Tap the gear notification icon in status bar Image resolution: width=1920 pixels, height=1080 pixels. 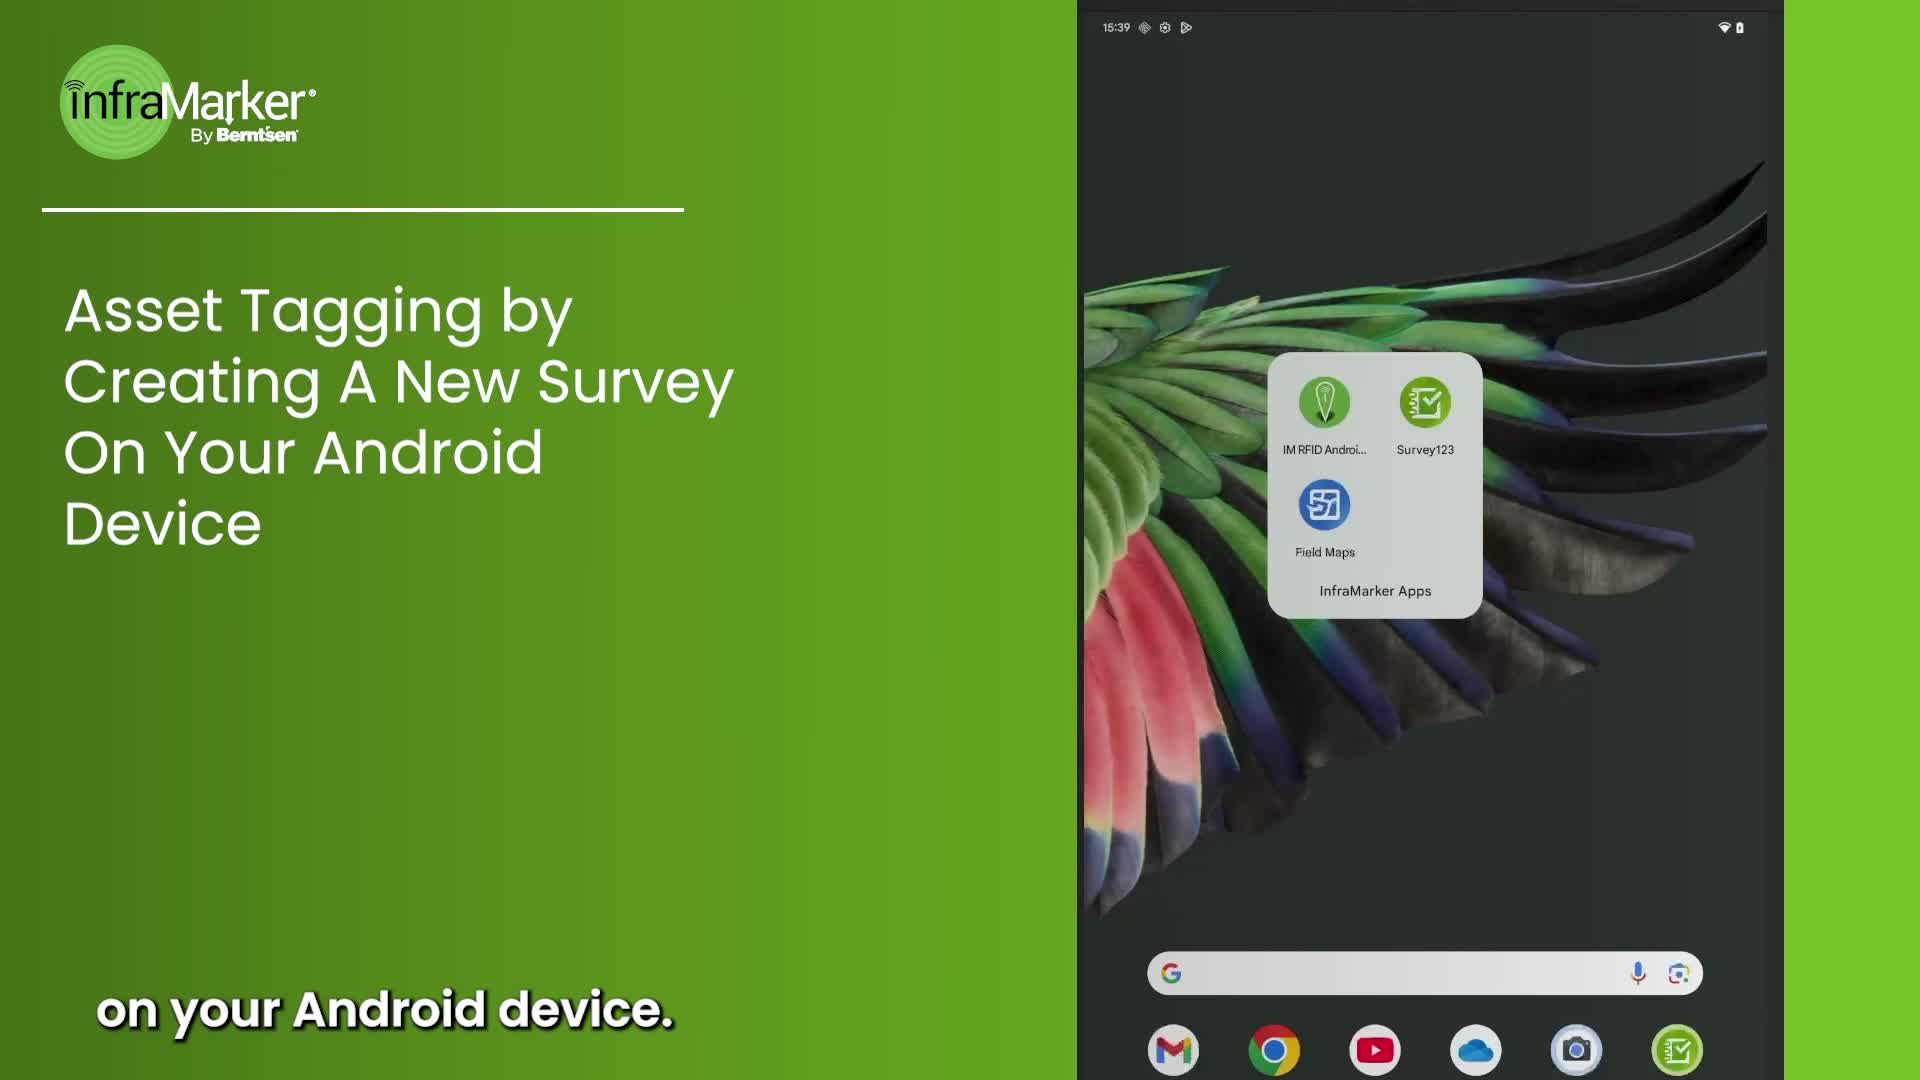click(x=1165, y=28)
